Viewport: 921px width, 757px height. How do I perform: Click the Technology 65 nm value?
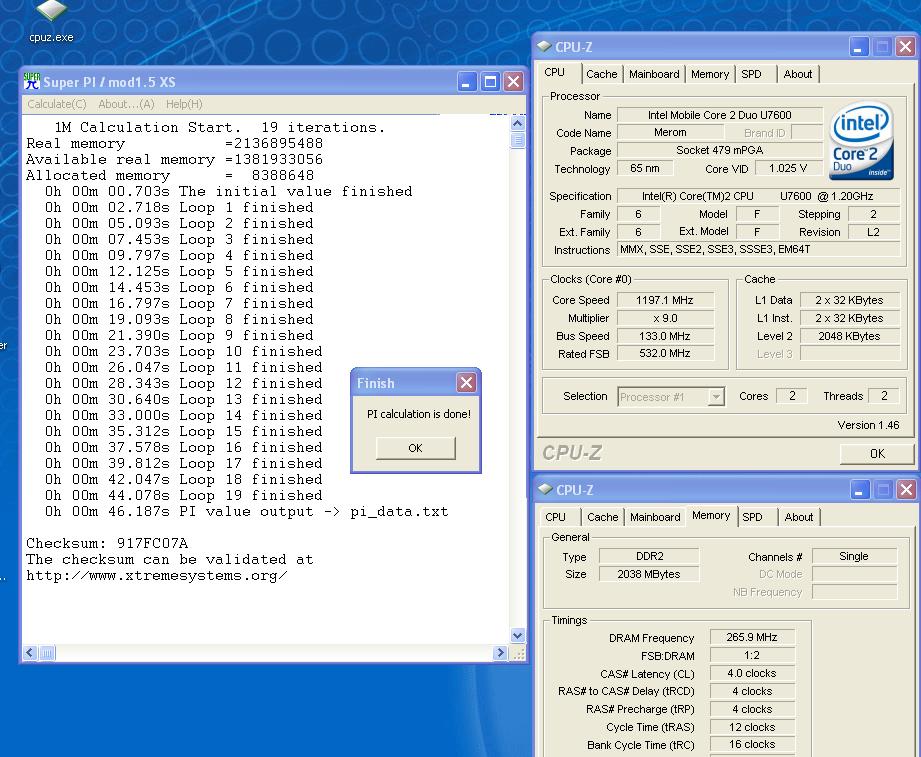(x=645, y=169)
